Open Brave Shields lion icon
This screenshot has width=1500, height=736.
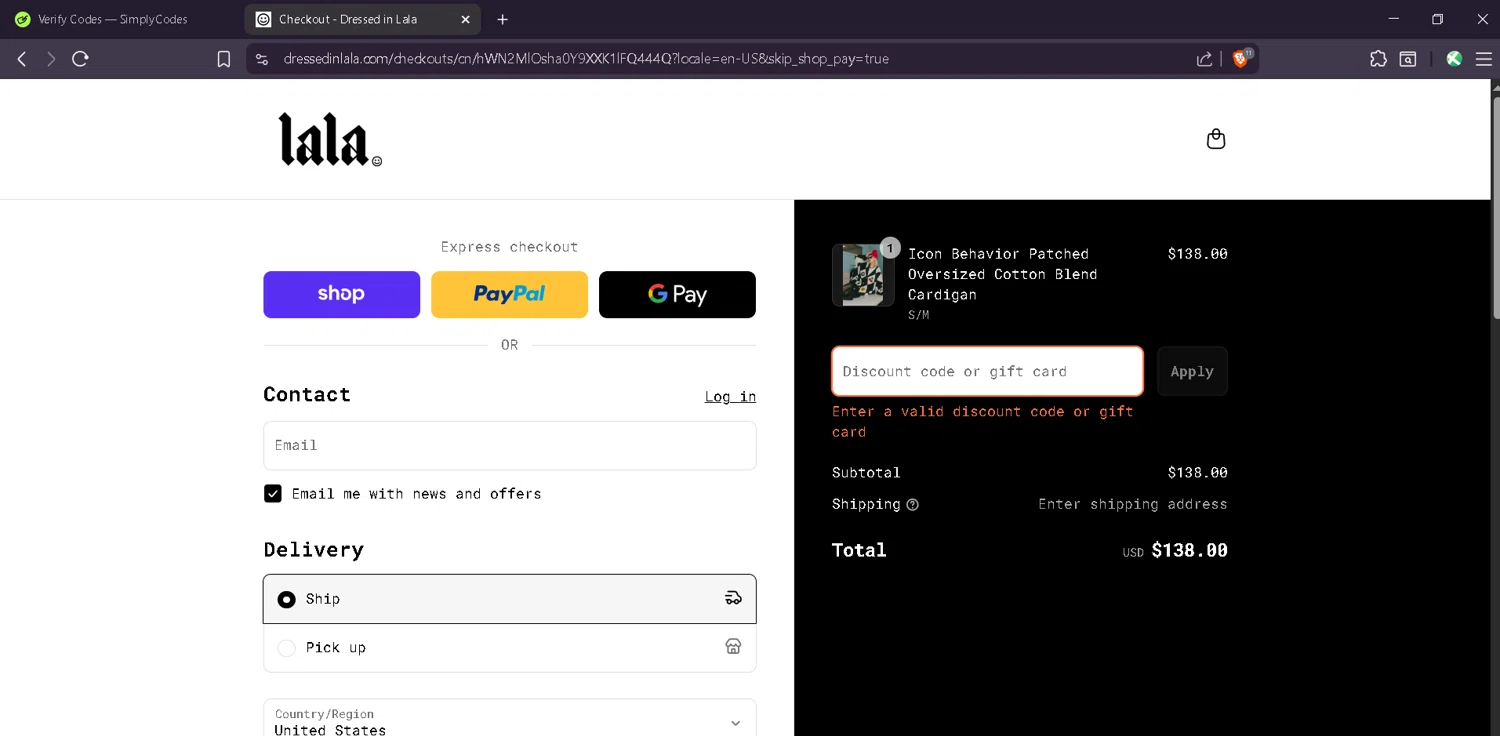(x=1241, y=58)
